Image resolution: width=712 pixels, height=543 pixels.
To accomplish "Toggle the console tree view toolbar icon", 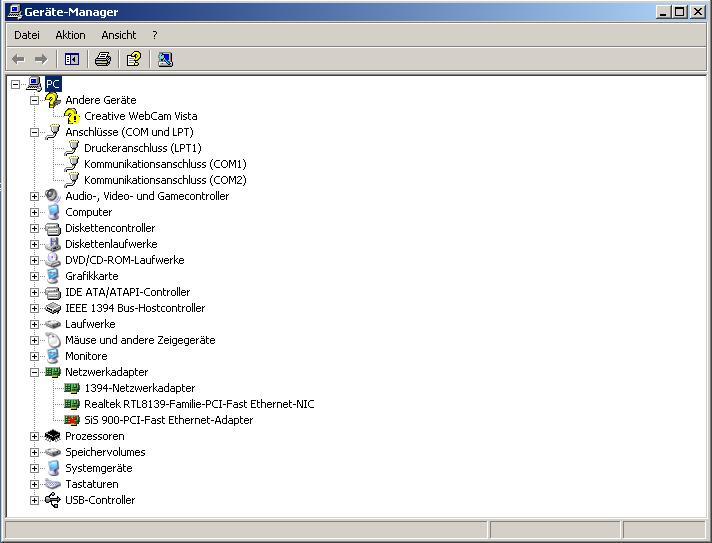I will click(72, 59).
